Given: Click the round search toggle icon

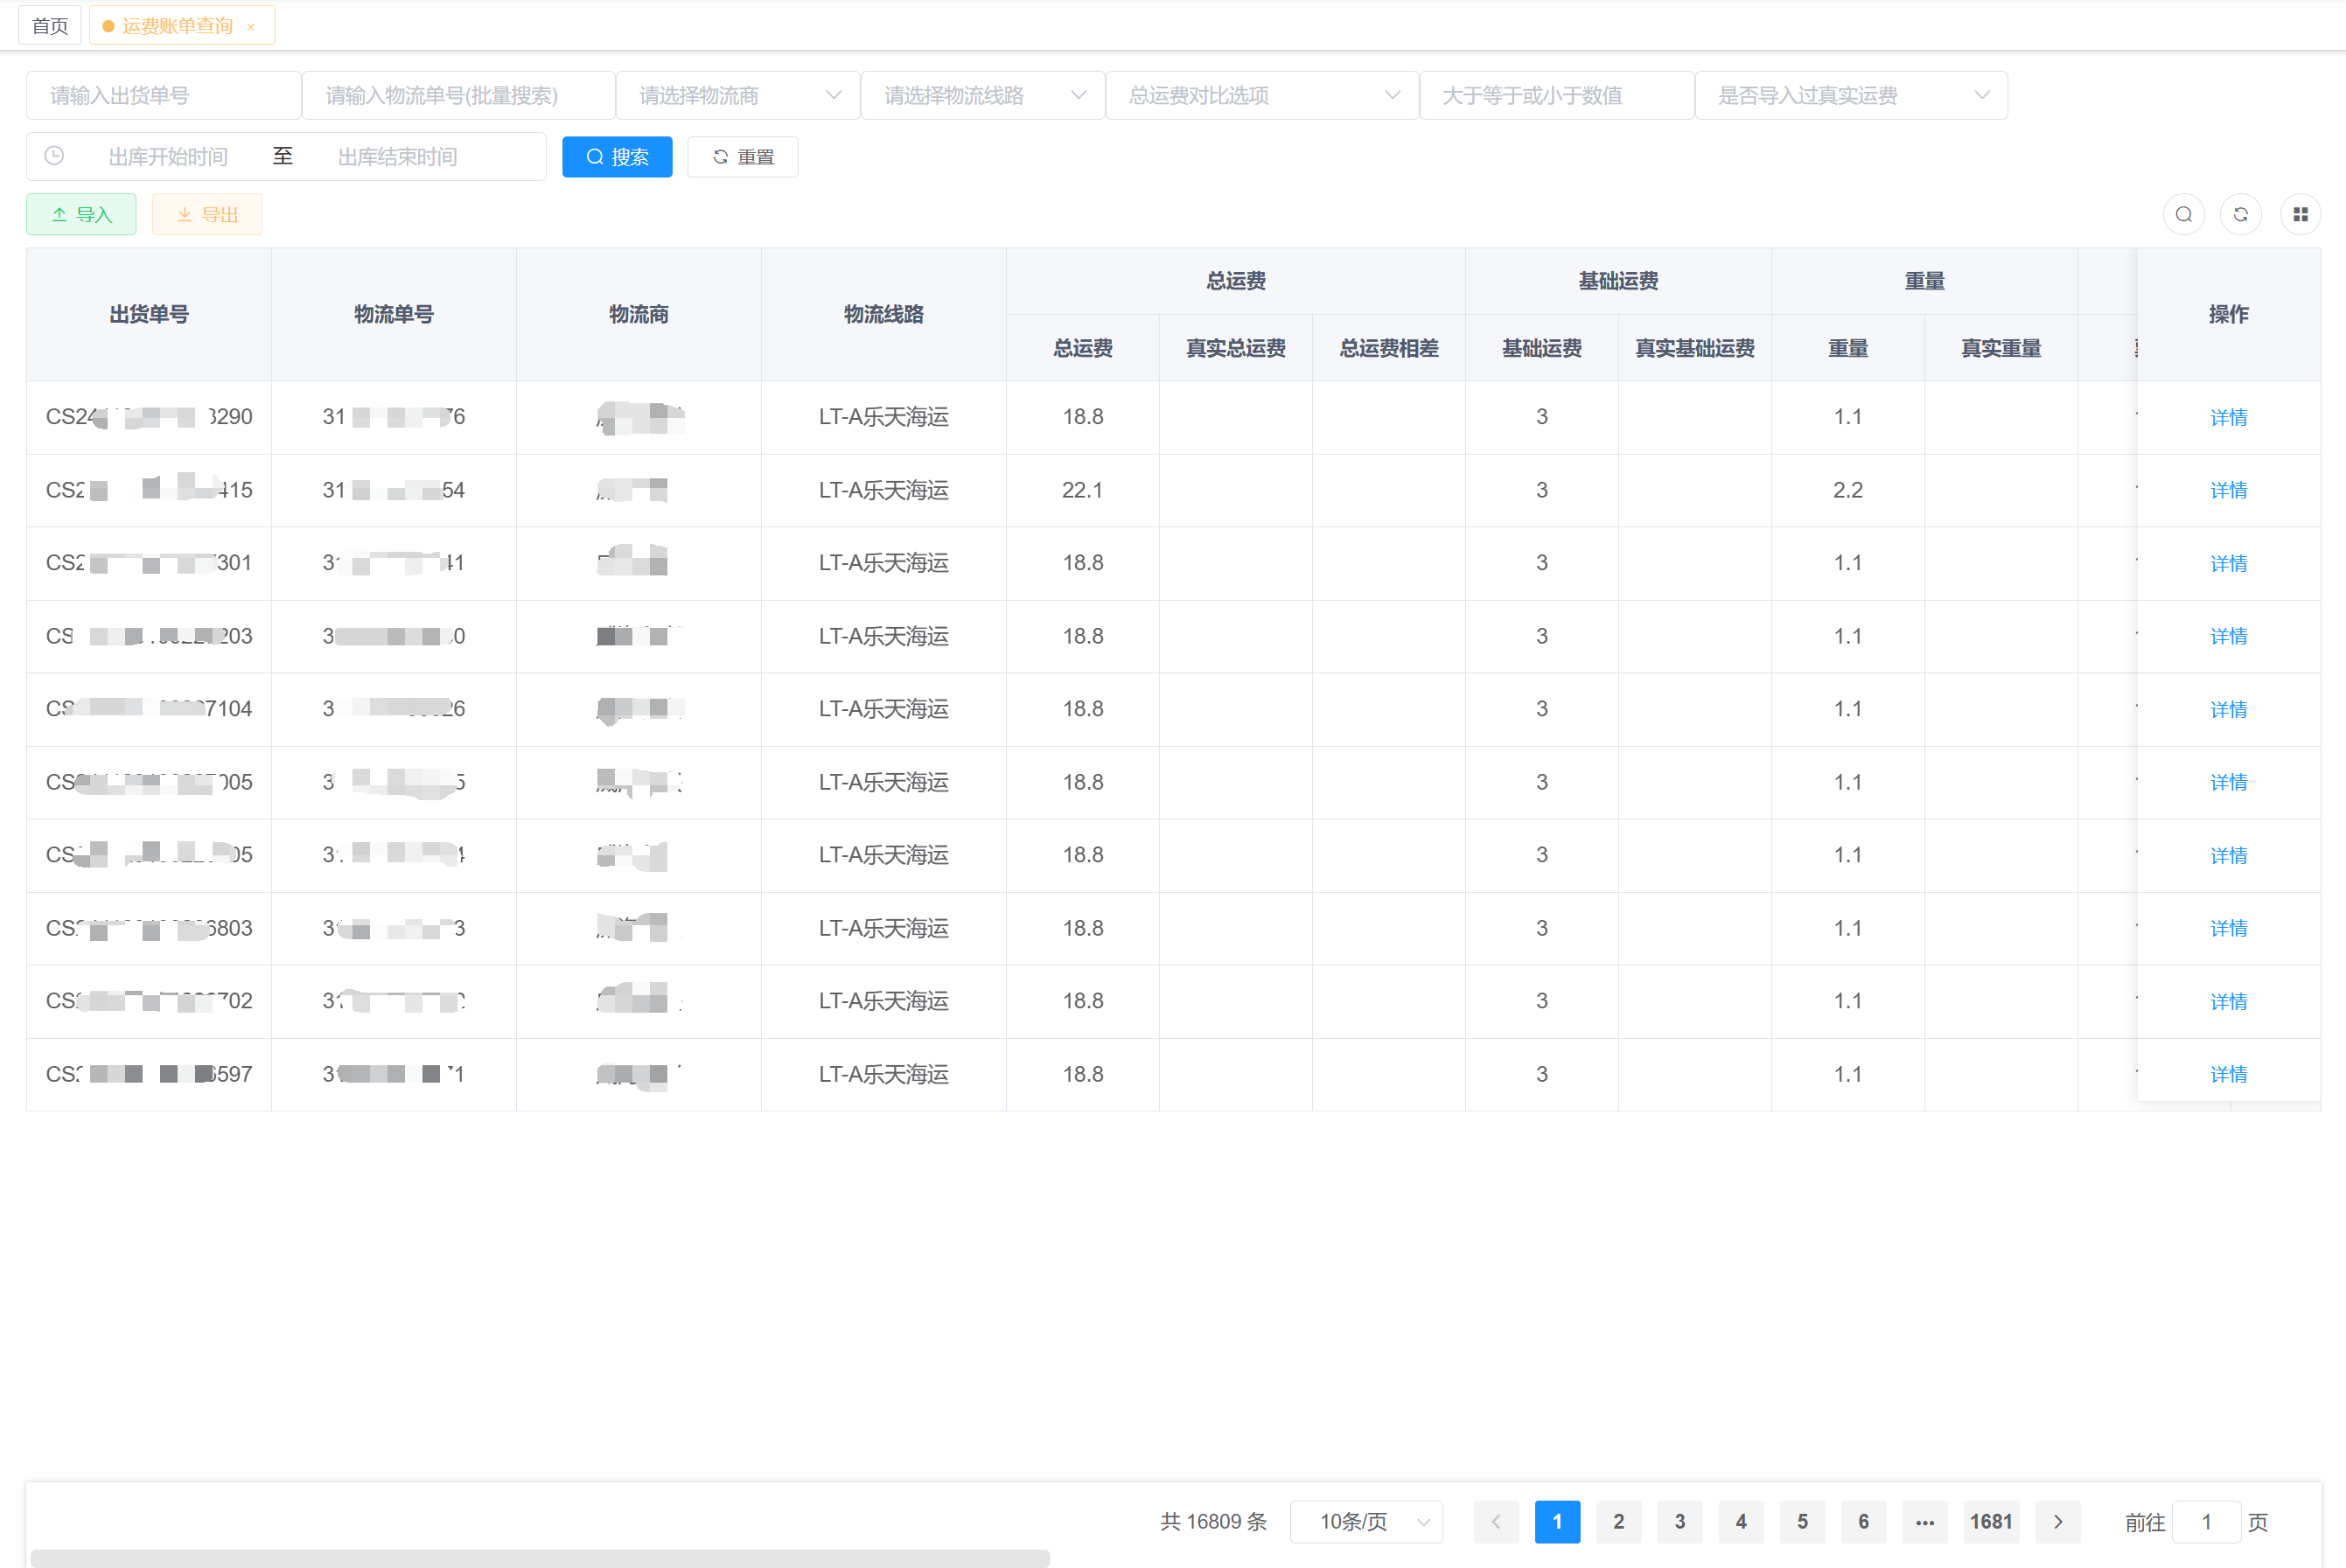Looking at the screenshot, I should click(2183, 214).
